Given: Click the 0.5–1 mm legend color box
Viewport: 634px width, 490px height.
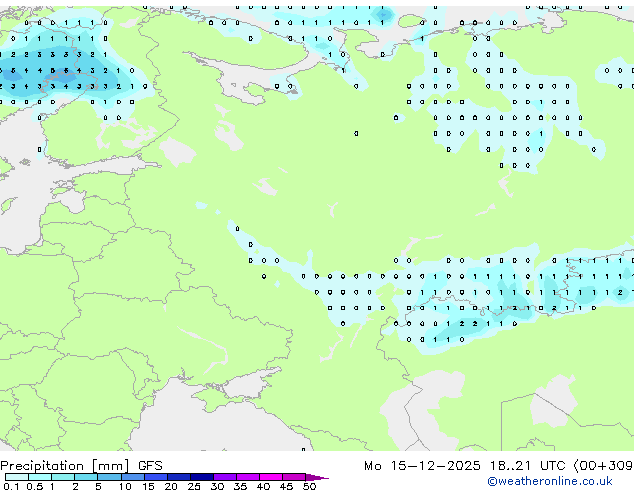Looking at the screenshot, I should tap(40, 477).
